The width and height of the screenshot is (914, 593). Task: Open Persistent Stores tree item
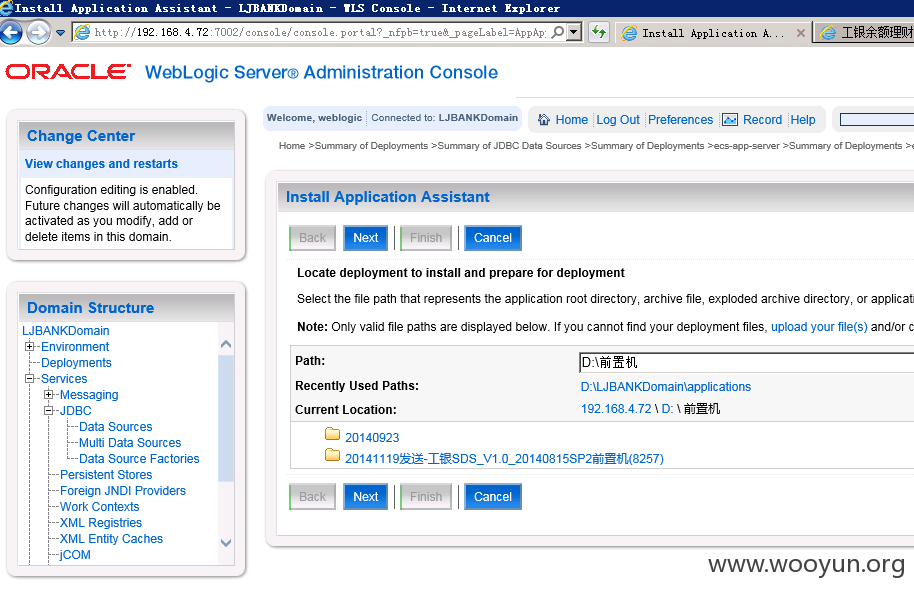pyautogui.click(x=106, y=475)
